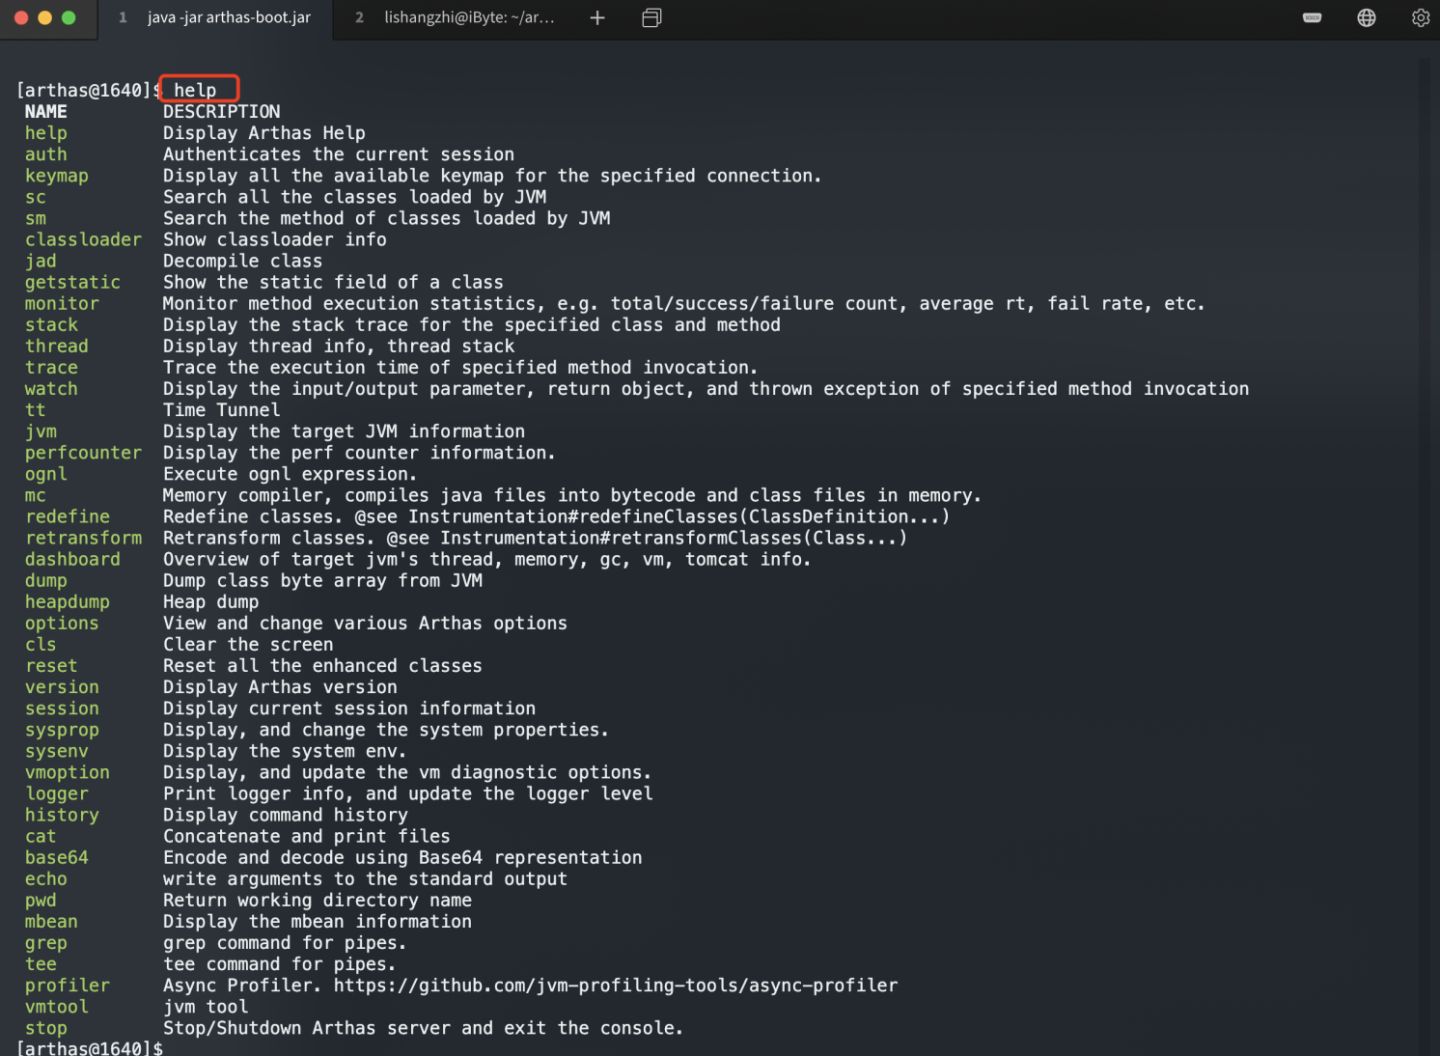The width and height of the screenshot is (1440, 1056).
Task: Select the 'base64' command name
Action: [57, 858]
